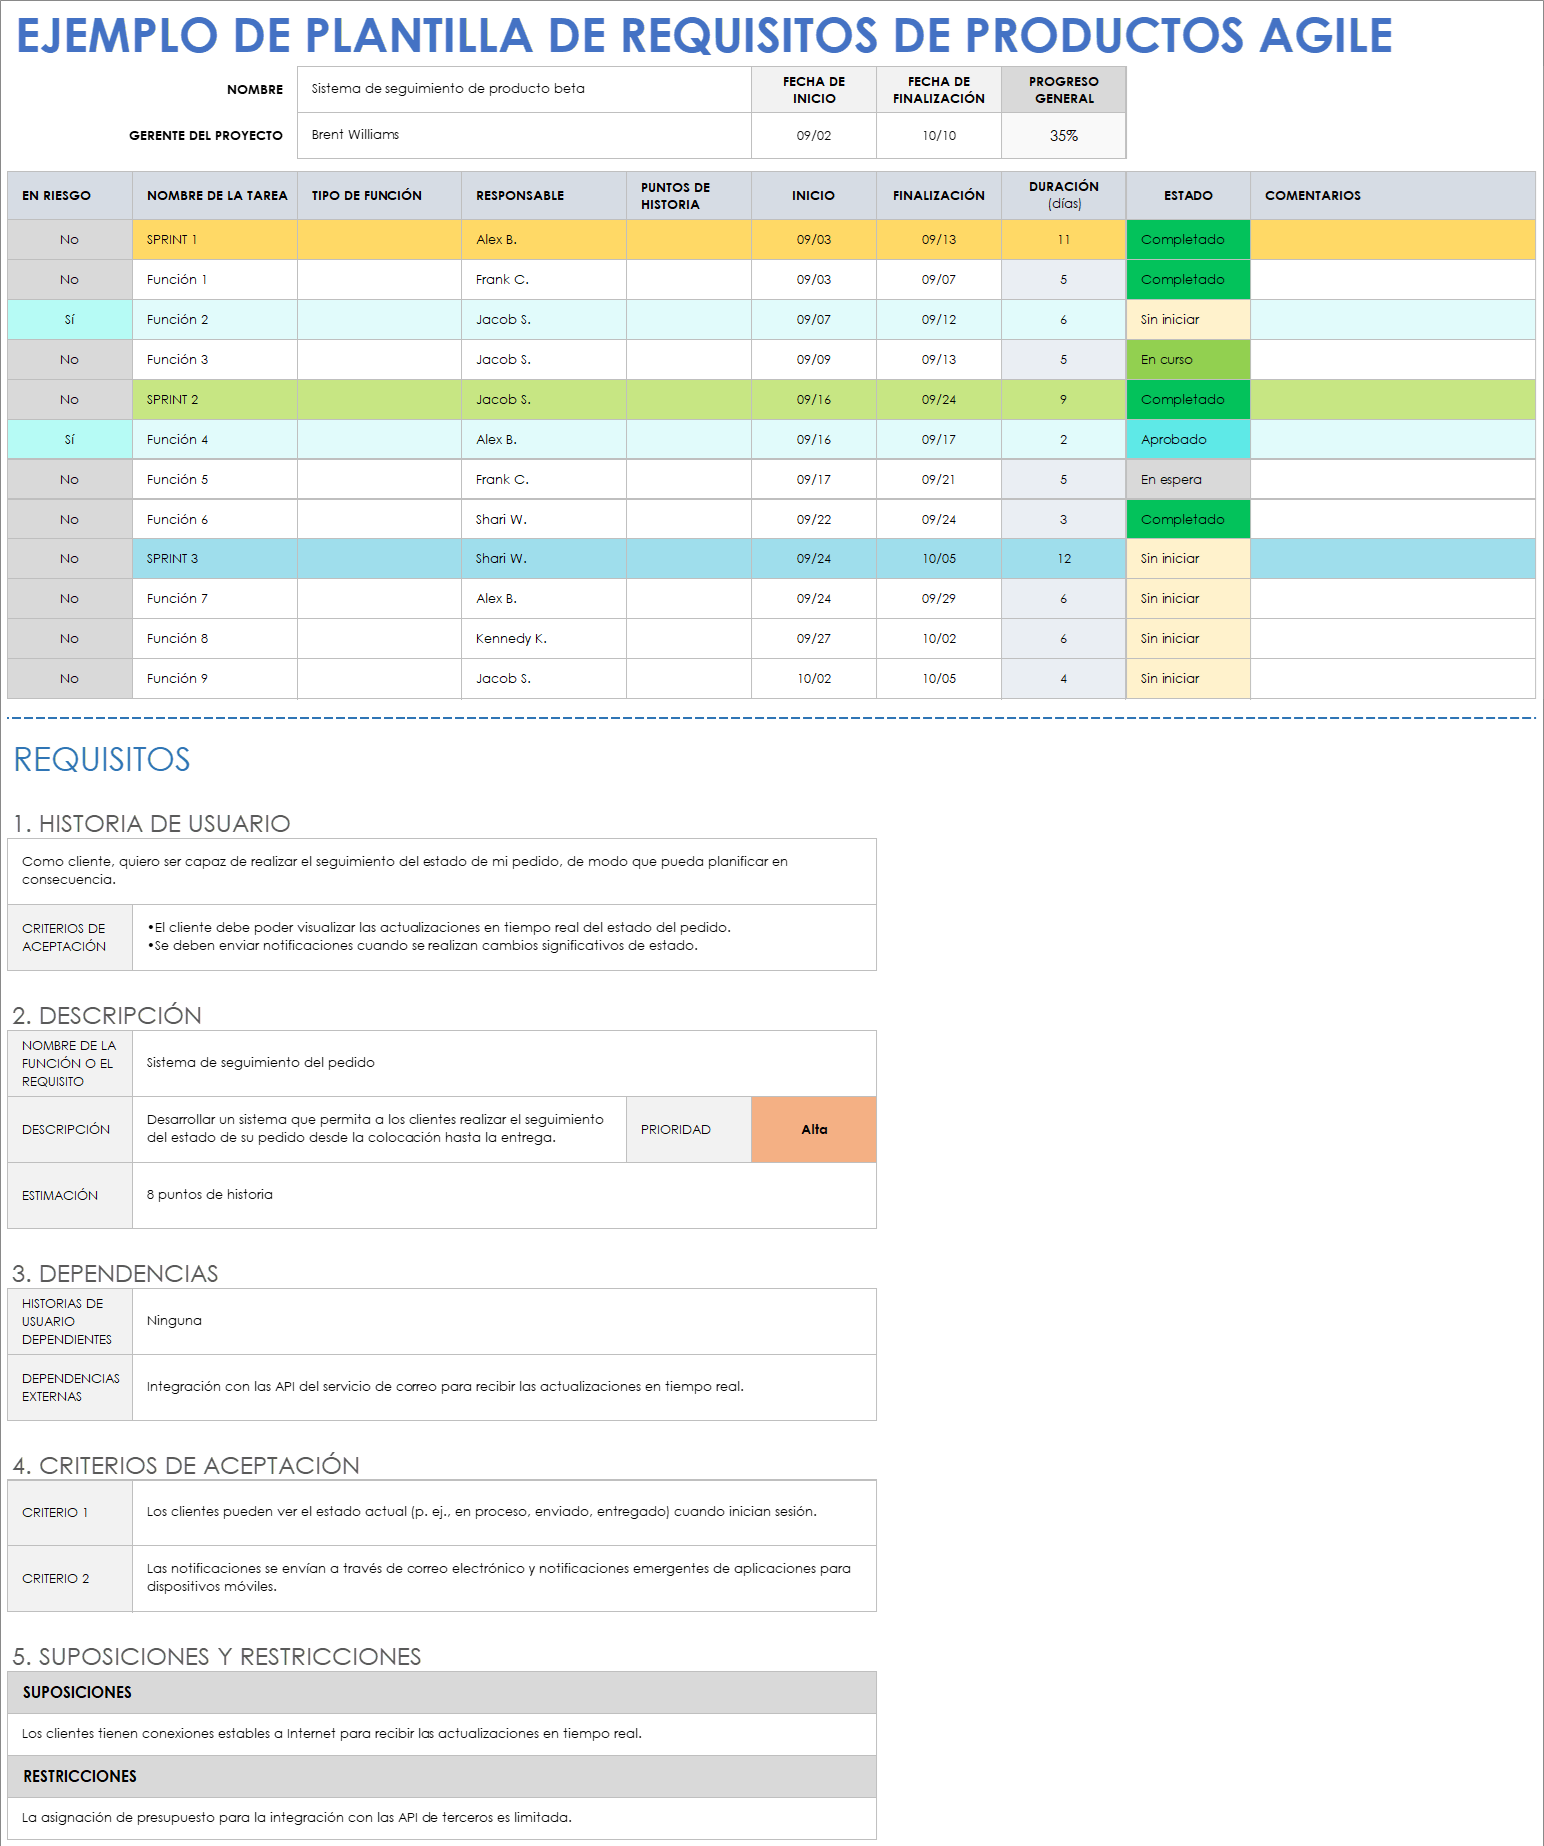The width and height of the screenshot is (1544, 1846).
Task: Click the start date 09/27 for Función 8
Action: (x=814, y=639)
